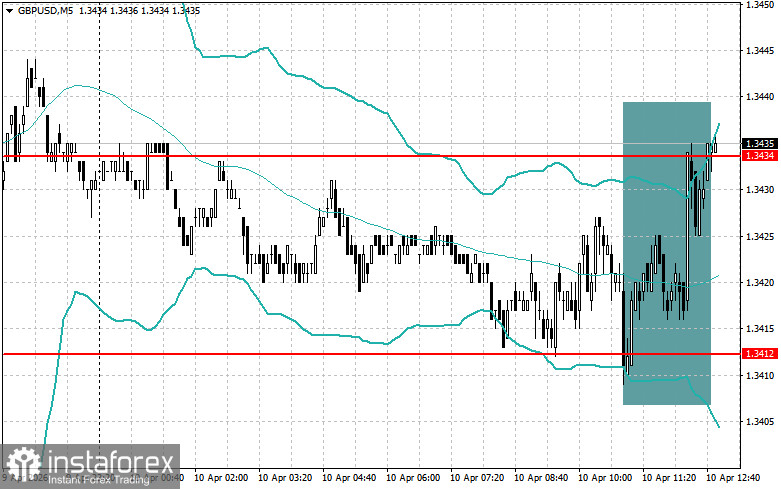The height and width of the screenshot is (489, 781).
Task: Click the instaforex gear logo icon
Action: point(23,463)
